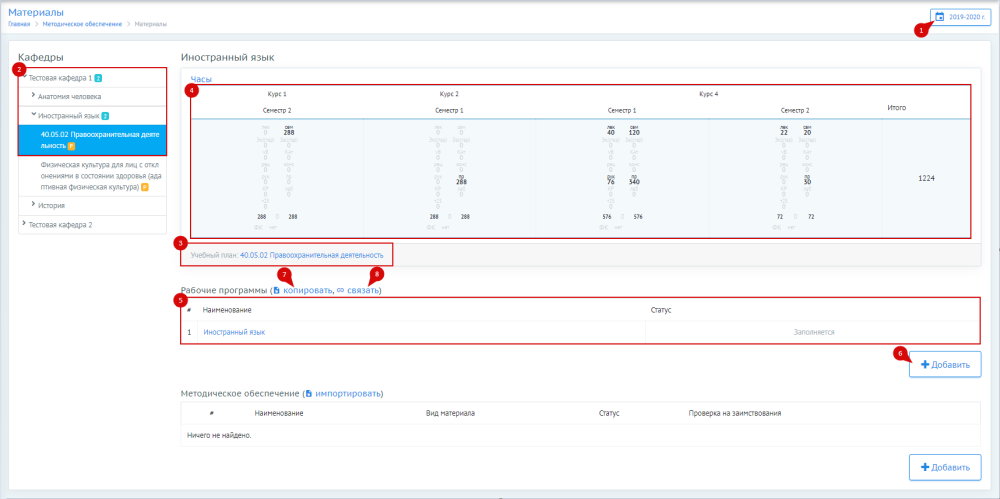Click the Статус header in Рабочие программы table
This screenshot has height=499, width=1000.
[661, 309]
